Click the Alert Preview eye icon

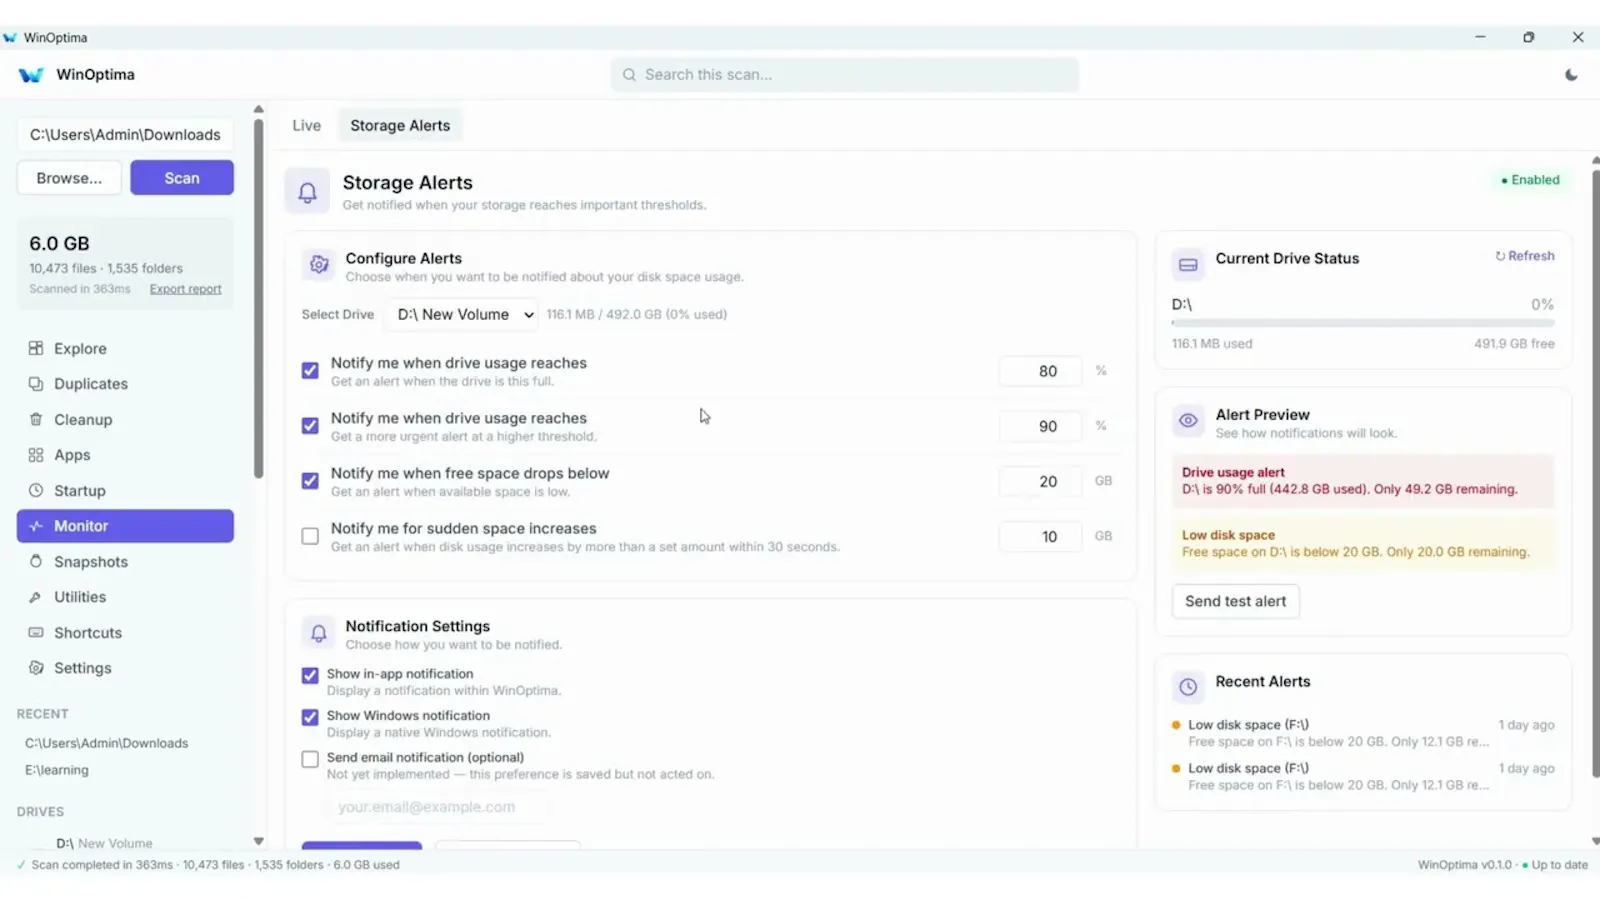pos(1188,421)
